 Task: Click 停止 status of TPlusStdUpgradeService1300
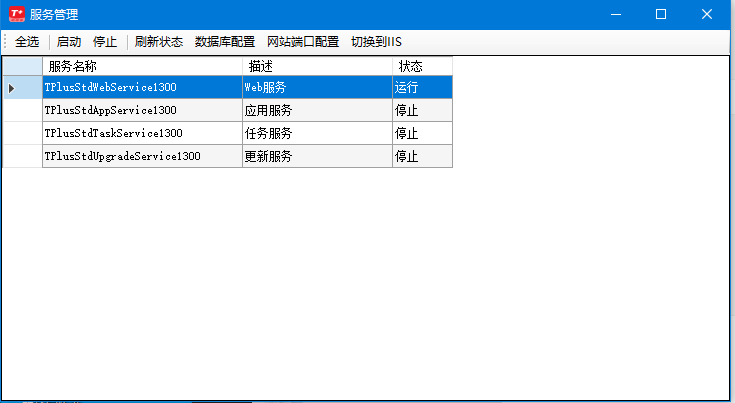point(422,156)
